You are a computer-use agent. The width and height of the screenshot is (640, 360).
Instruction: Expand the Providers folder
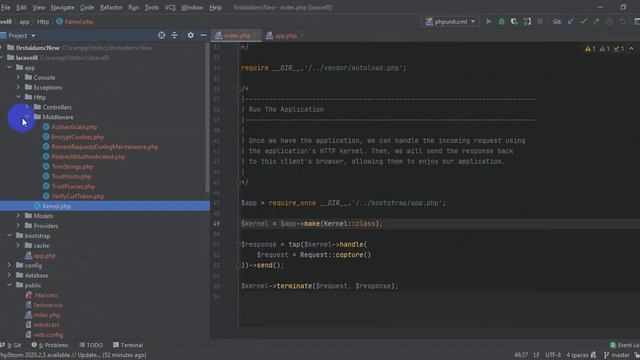pos(18,225)
